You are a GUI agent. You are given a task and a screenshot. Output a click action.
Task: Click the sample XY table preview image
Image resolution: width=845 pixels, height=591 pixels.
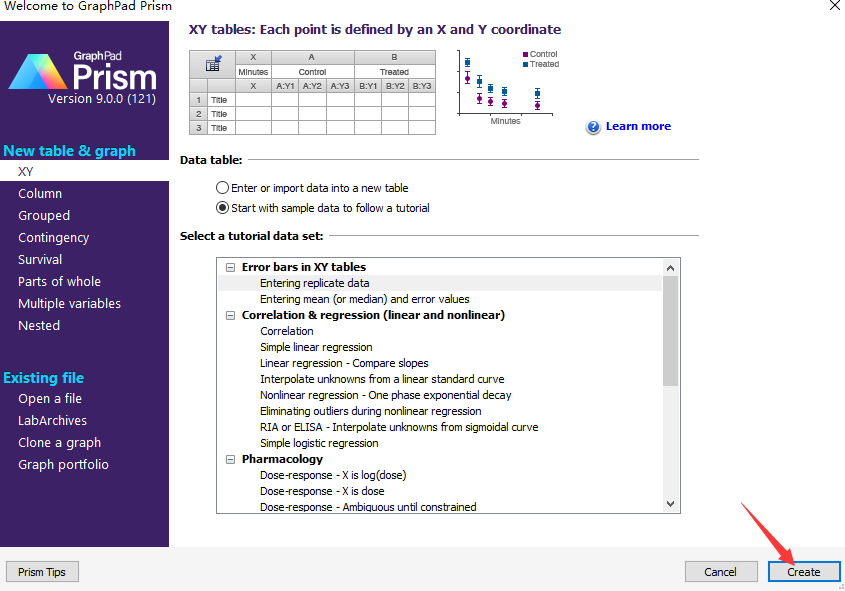click(x=312, y=92)
